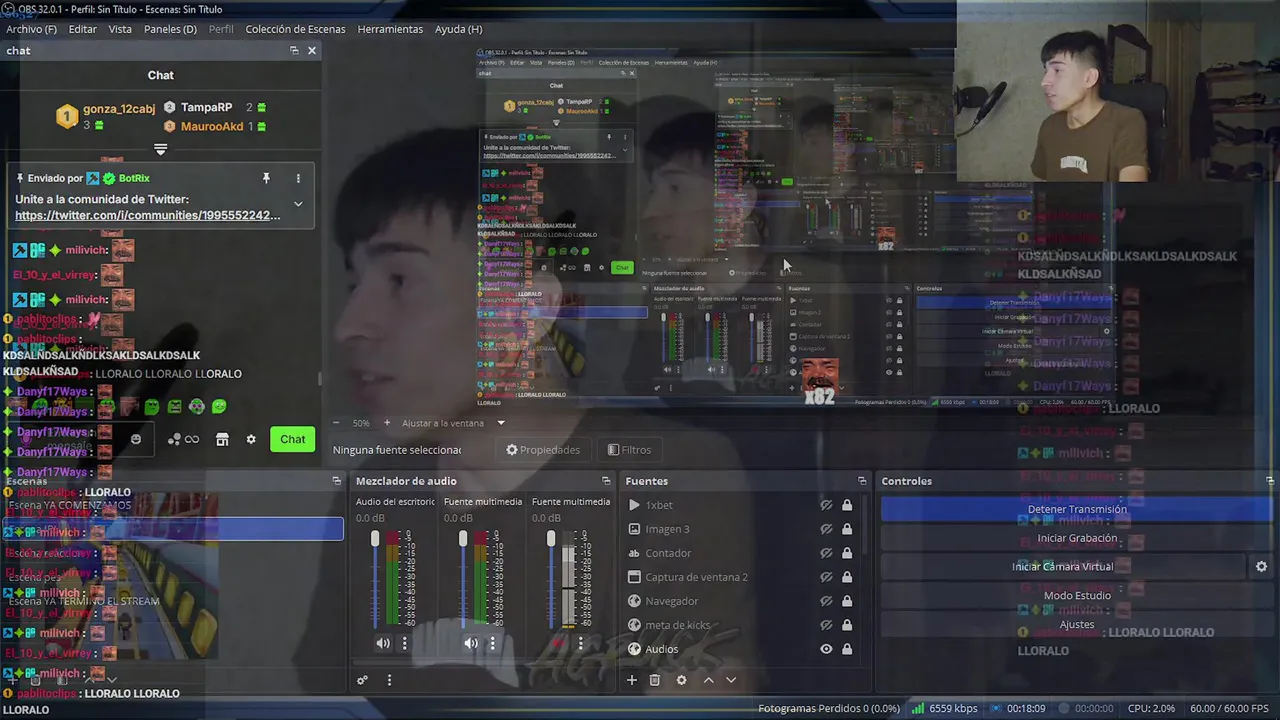Viewport: 1280px width, 720px height.
Task: Mute Audio del escritorio speaker
Action: [383, 643]
